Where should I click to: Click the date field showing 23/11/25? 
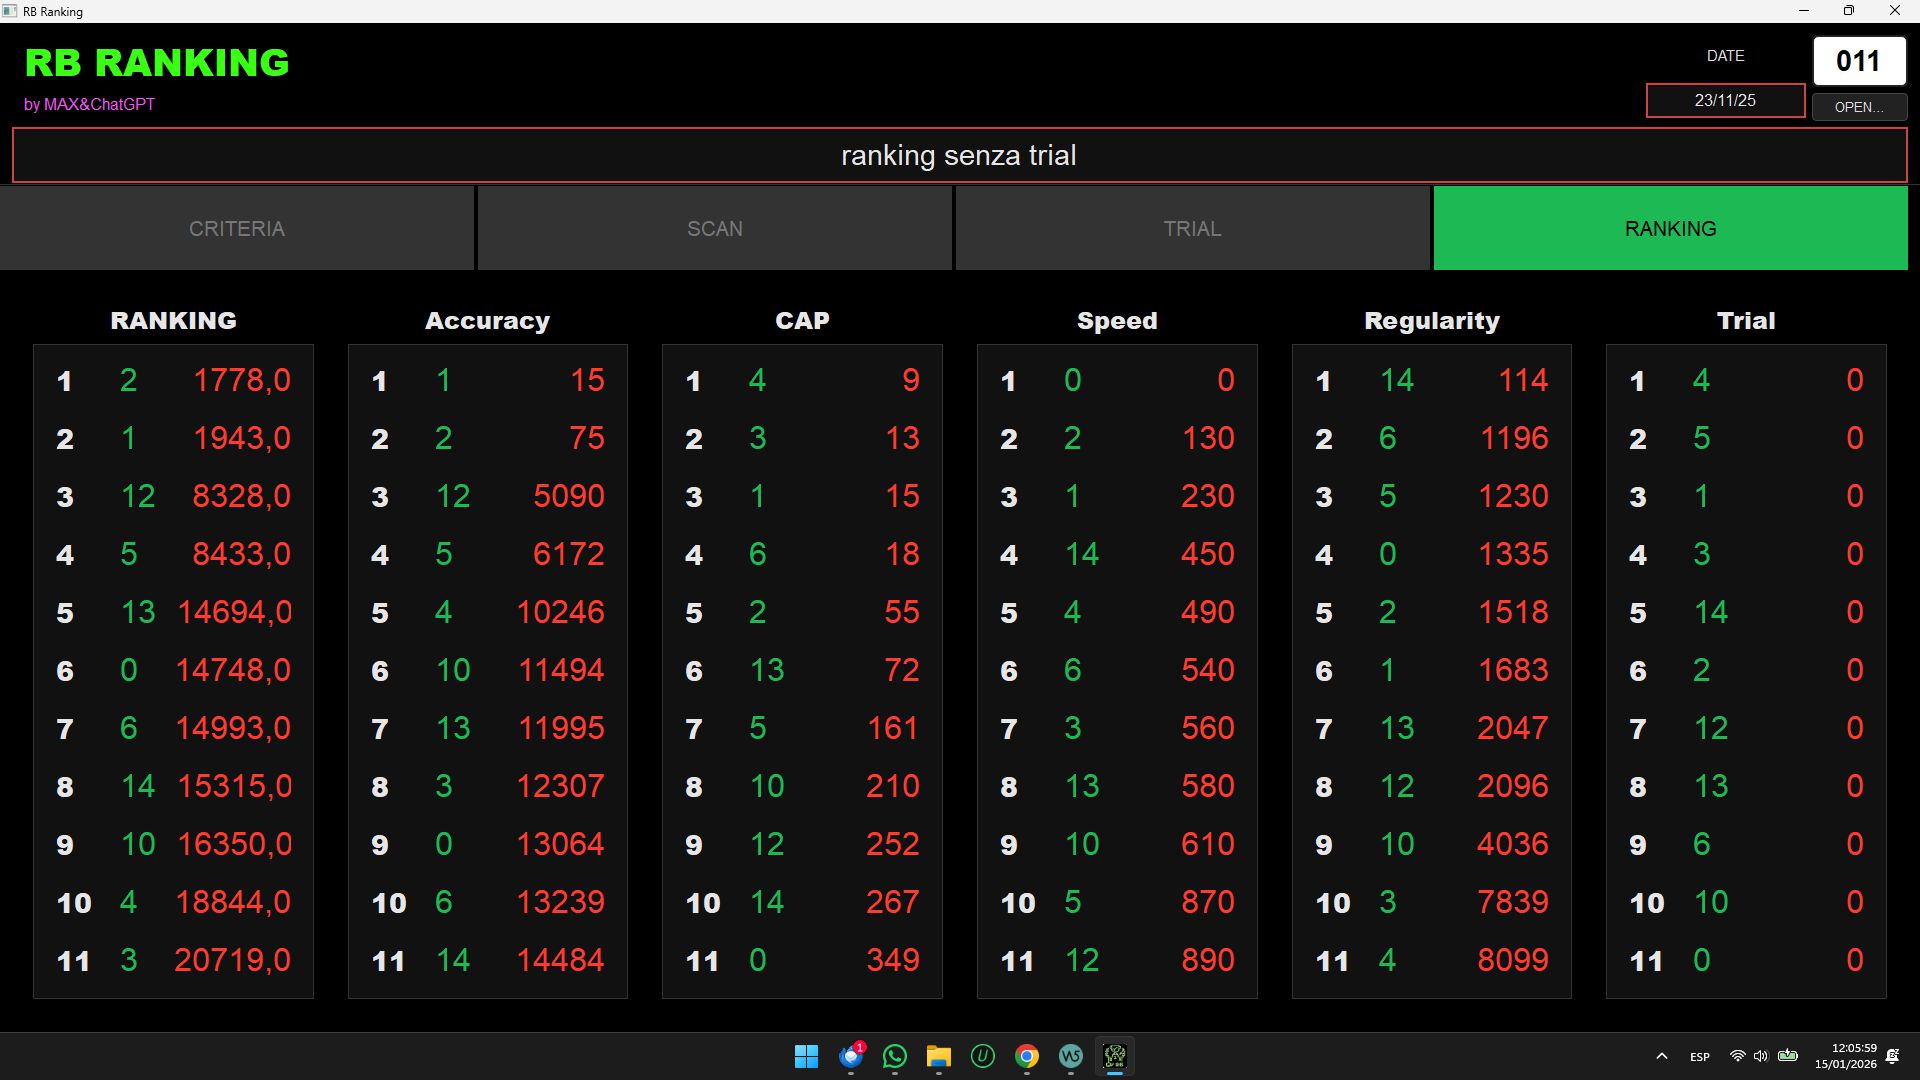point(1725,100)
